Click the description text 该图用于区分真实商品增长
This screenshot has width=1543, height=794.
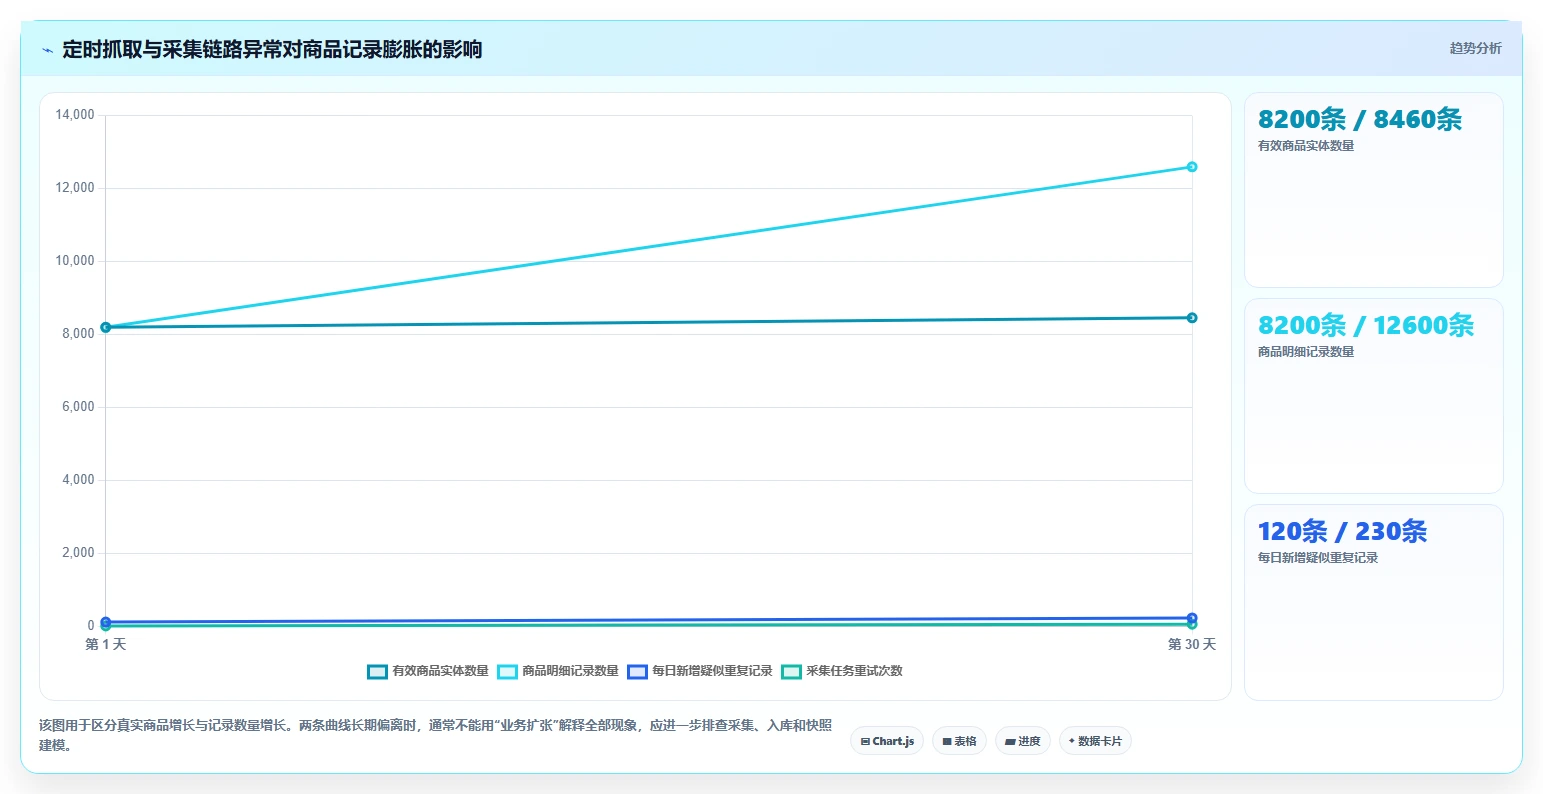click(435, 735)
